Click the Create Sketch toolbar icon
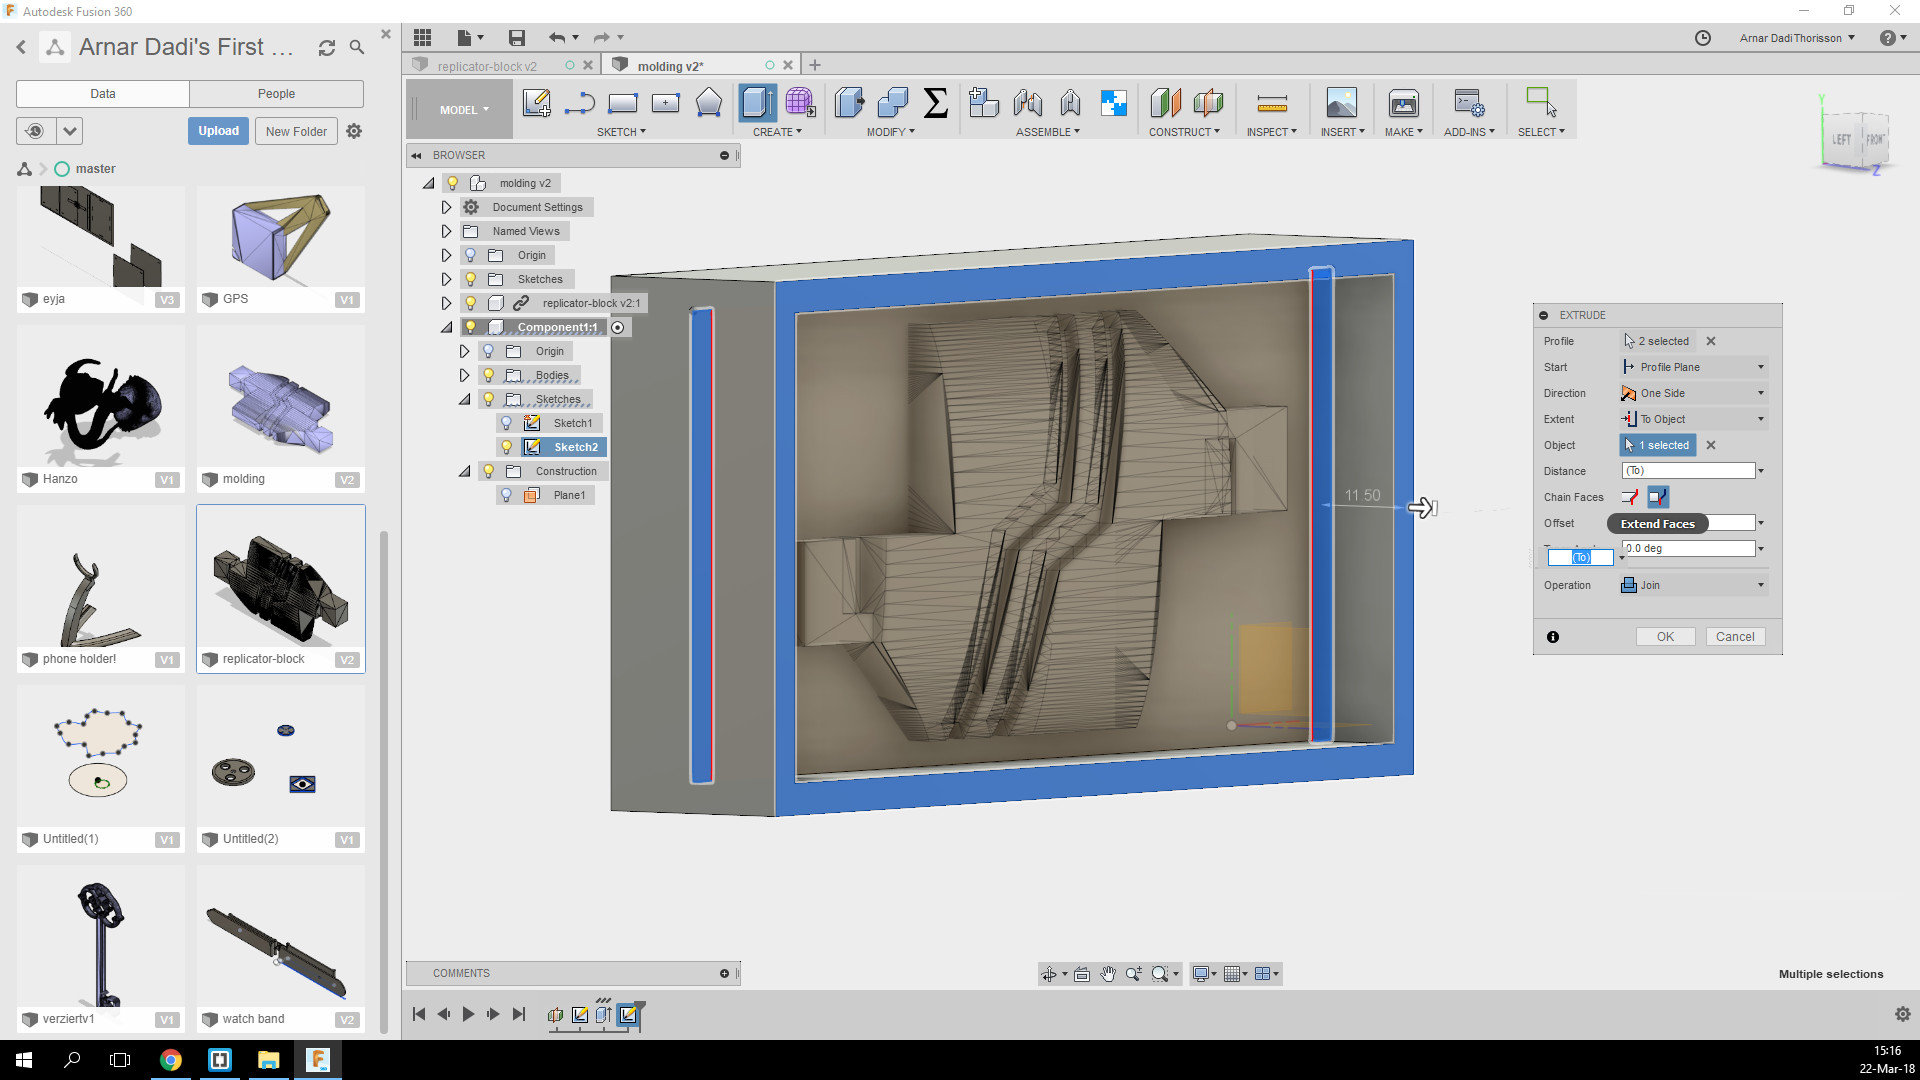This screenshot has height=1080, width=1920. (x=536, y=103)
